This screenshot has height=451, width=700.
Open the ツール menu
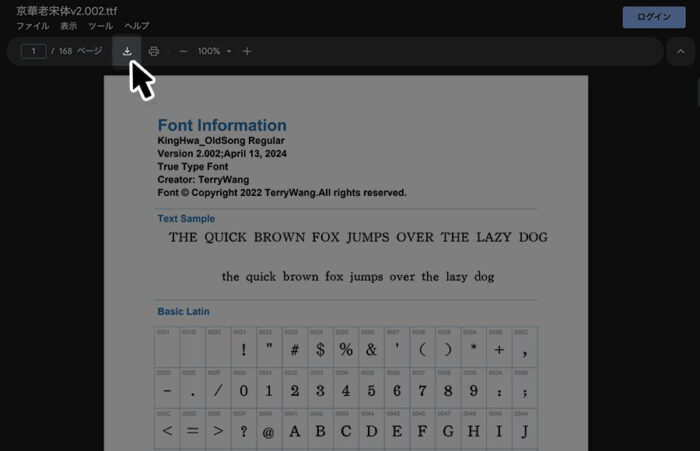pyautogui.click(x=100, y=25)
